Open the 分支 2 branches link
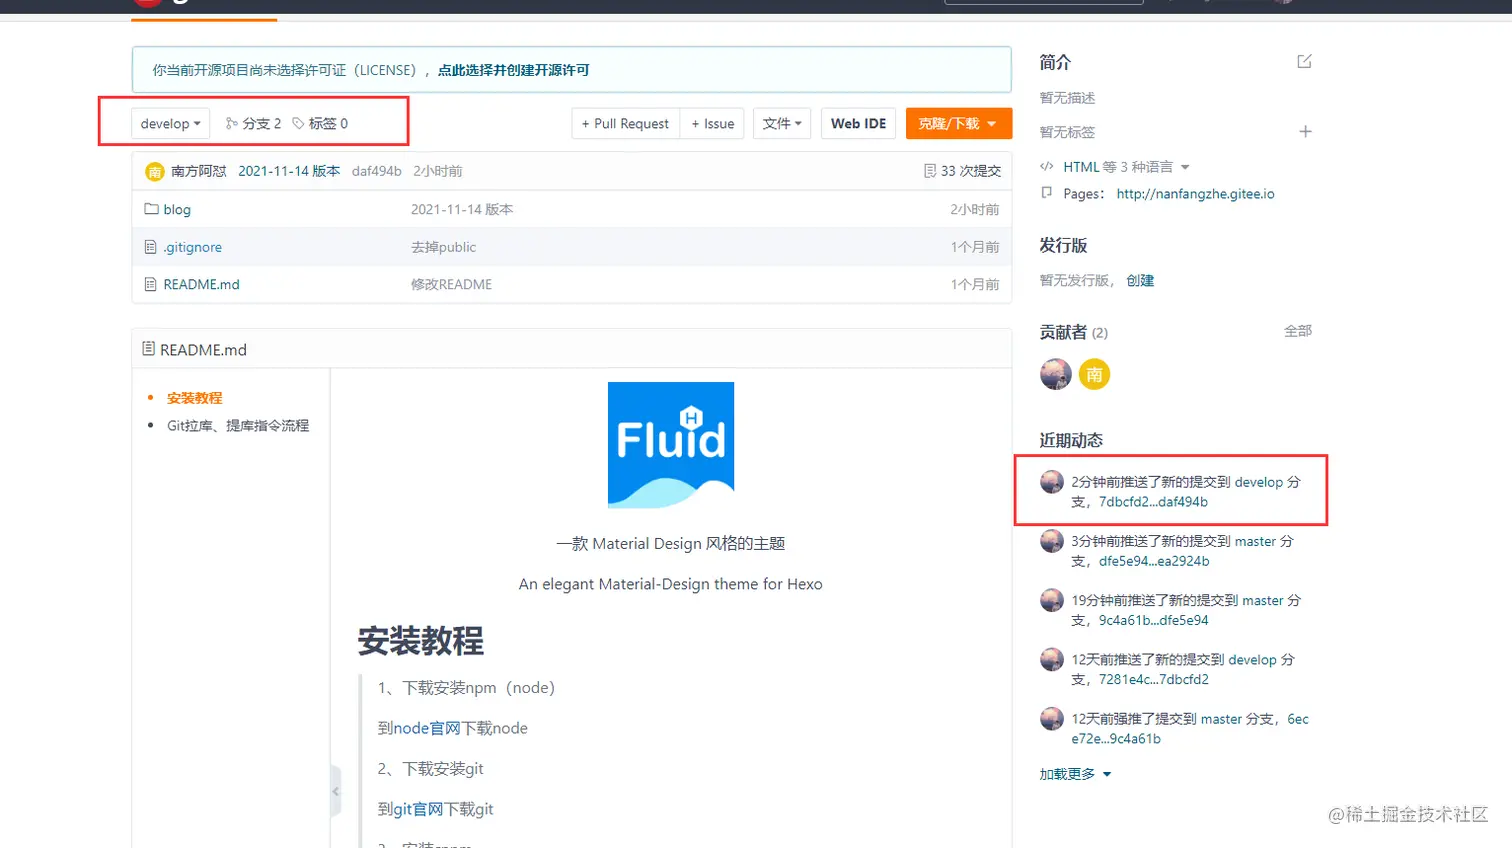The image size is (1512, 848). [253, 124]
